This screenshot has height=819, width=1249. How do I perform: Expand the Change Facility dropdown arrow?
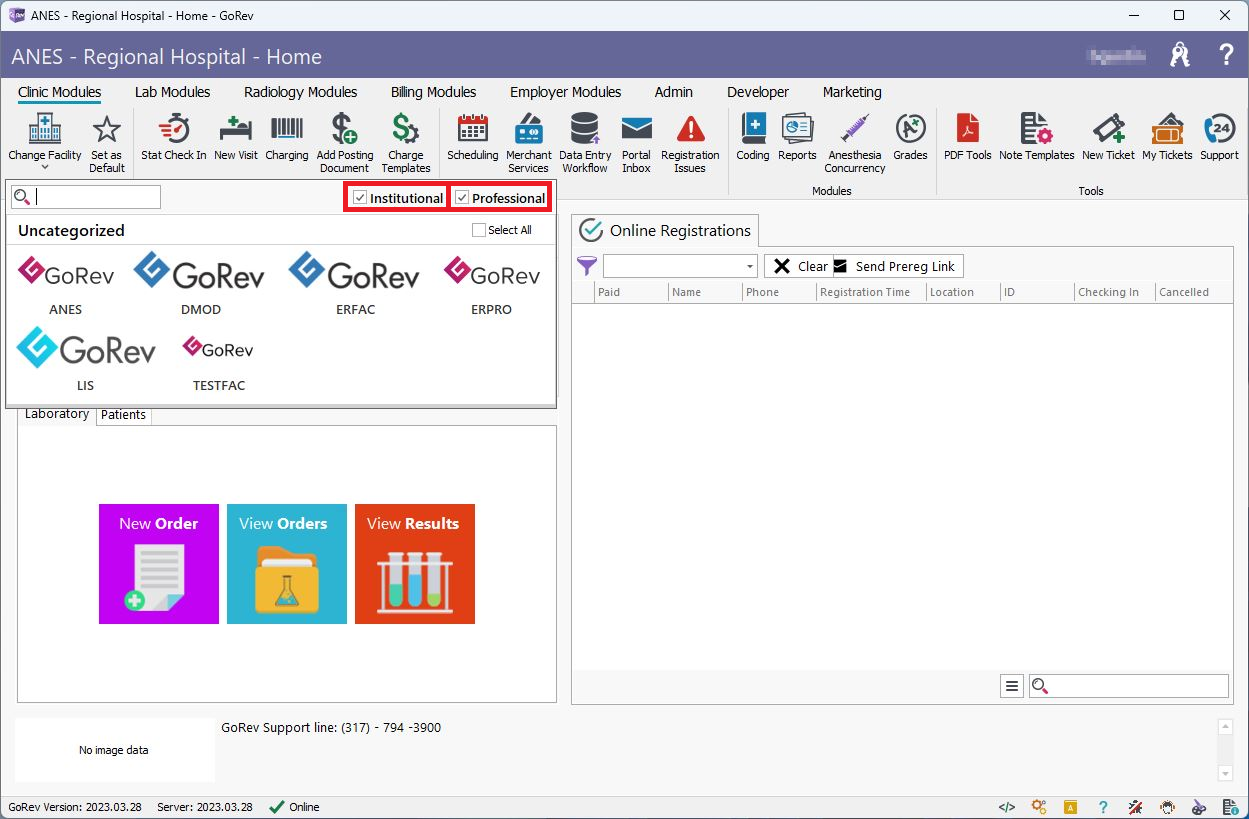tap(45, 168)
